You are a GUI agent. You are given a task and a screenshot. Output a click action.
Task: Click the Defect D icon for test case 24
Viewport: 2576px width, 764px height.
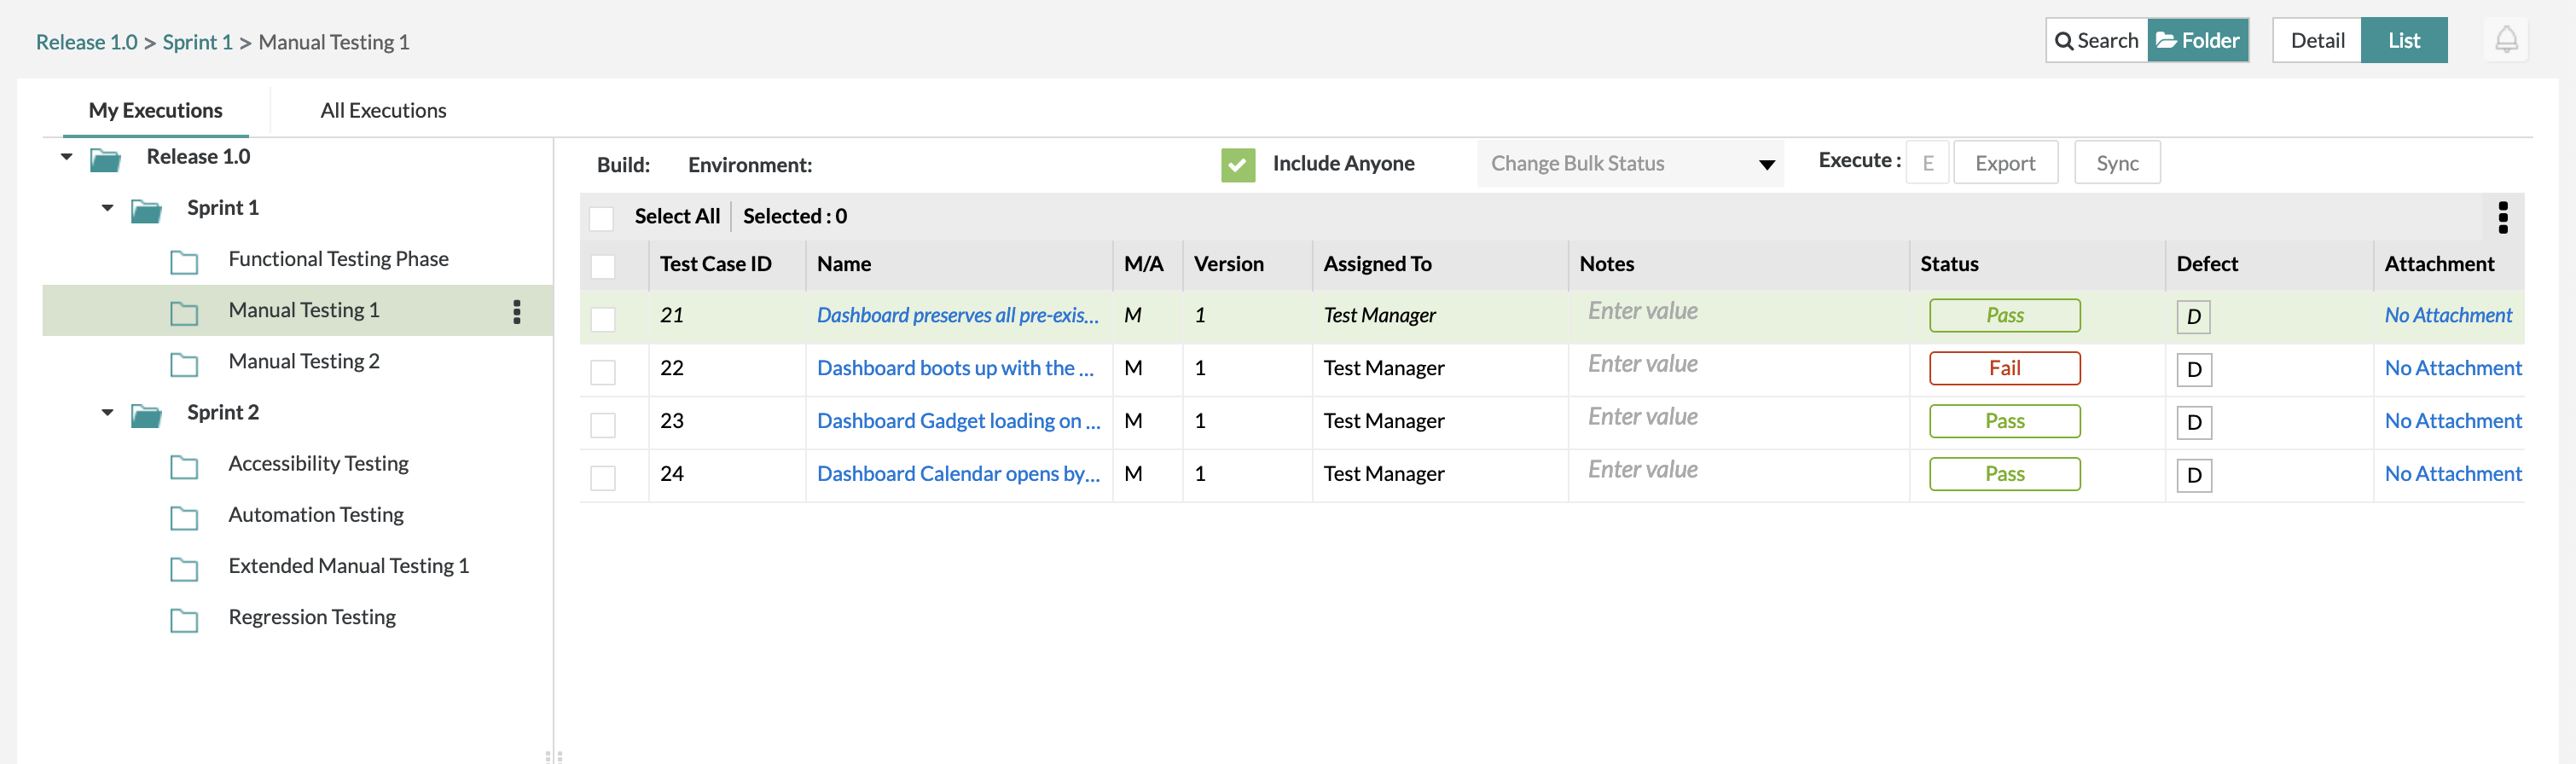(x=2193, y=475)
